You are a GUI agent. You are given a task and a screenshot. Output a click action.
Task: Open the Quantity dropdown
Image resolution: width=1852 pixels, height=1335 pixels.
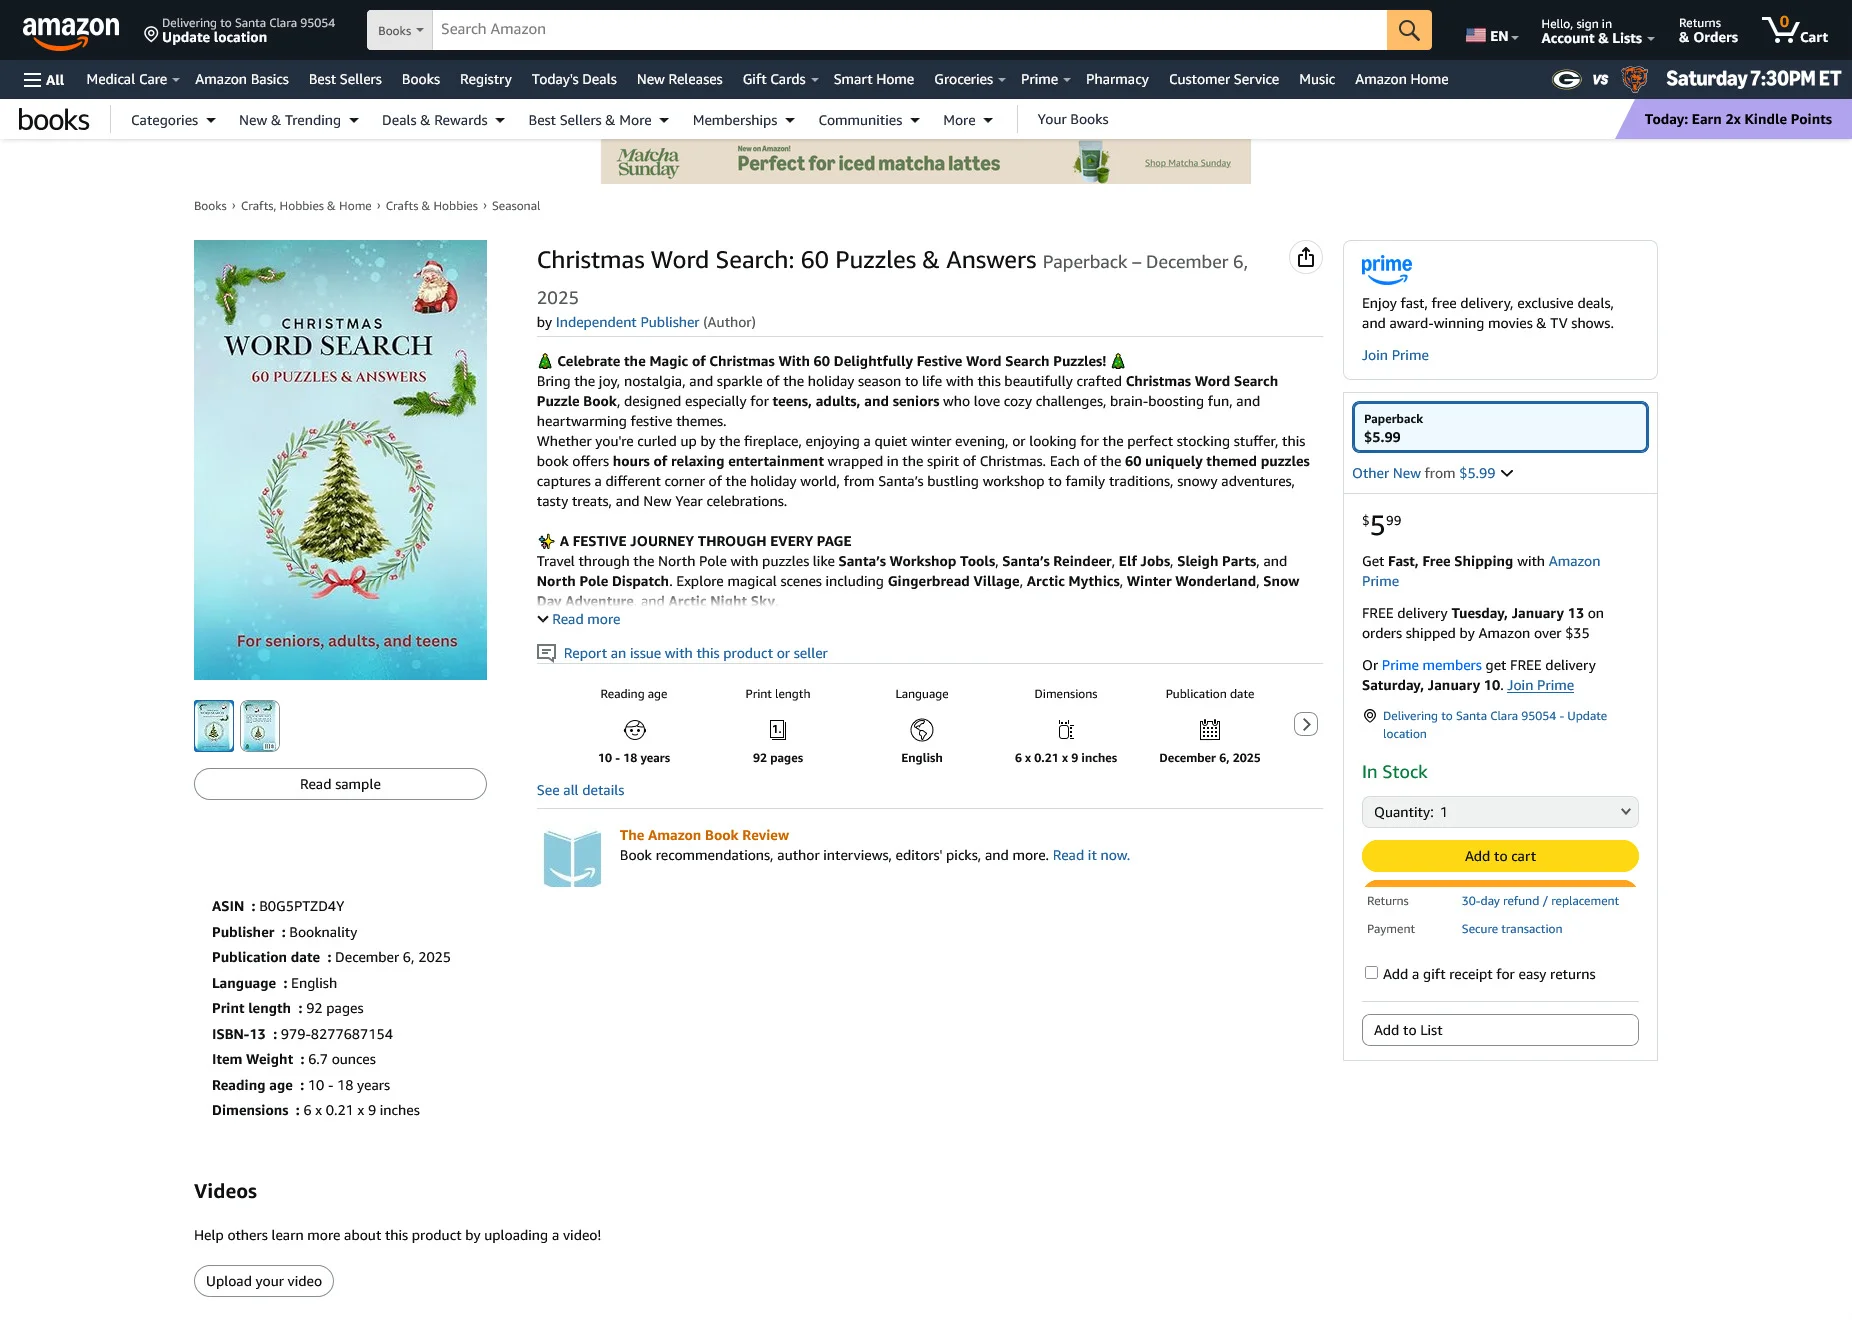coord(1499,812)
